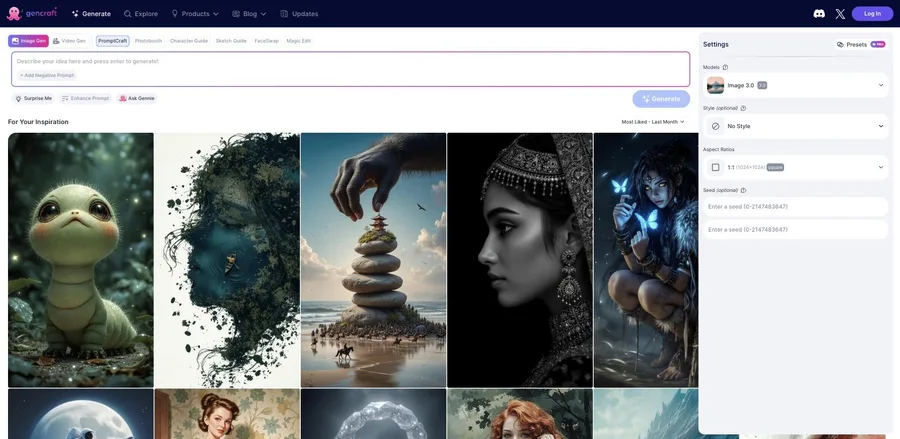Open the Updates nav item
Image resolution: width=900 pixels, height=439 pixels.
click(299, 14)
